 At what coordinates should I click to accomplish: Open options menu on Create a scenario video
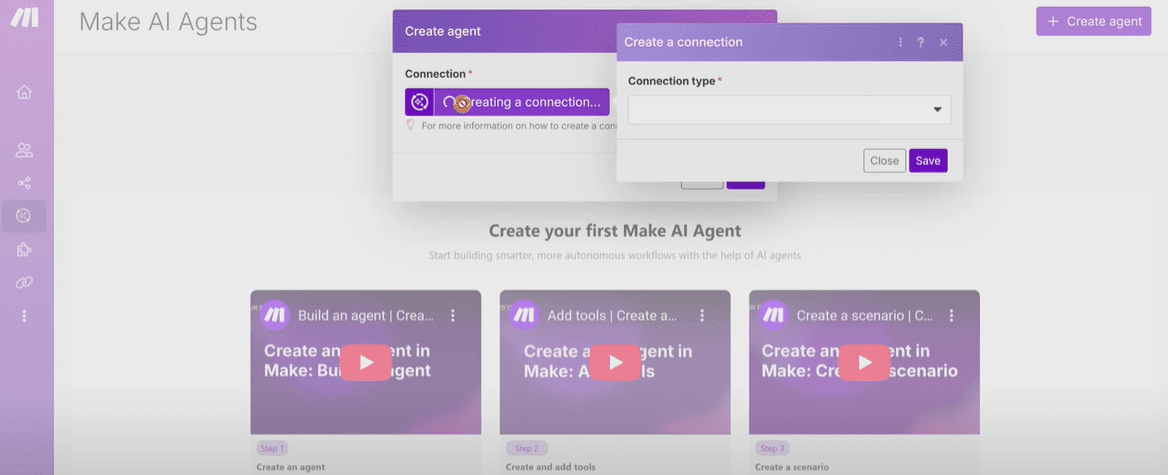pyautogui.click(x=951, y=316)
